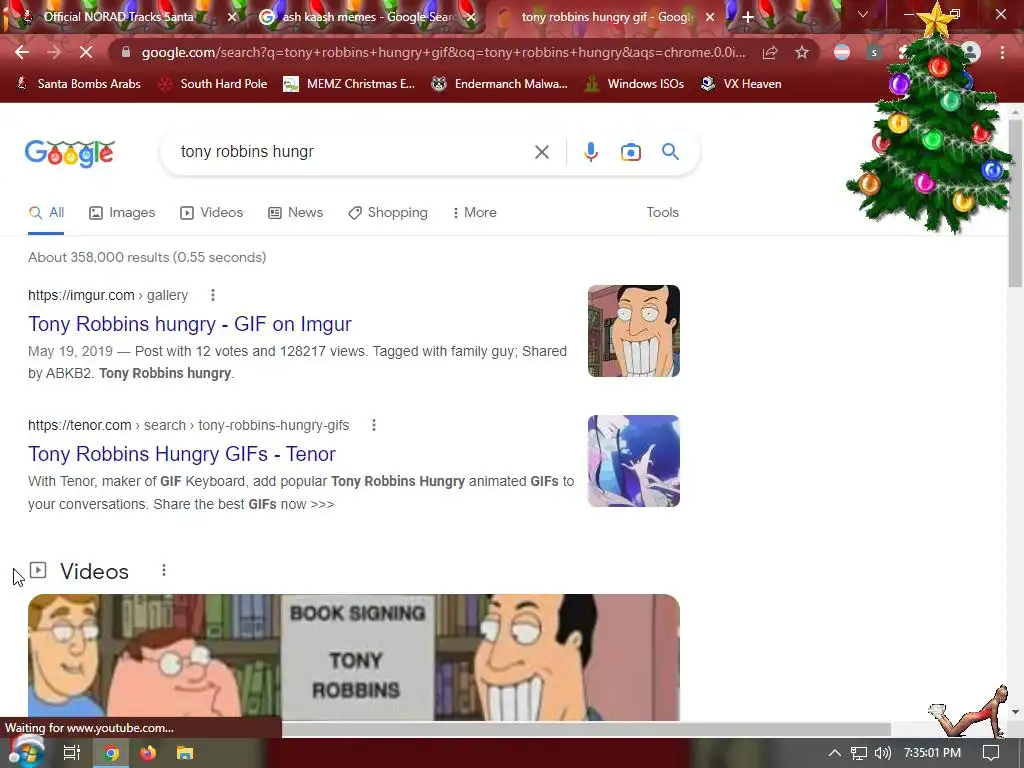Open Endermanch Malware bookmark
1024x768 pixels.
tap(500, 84)
